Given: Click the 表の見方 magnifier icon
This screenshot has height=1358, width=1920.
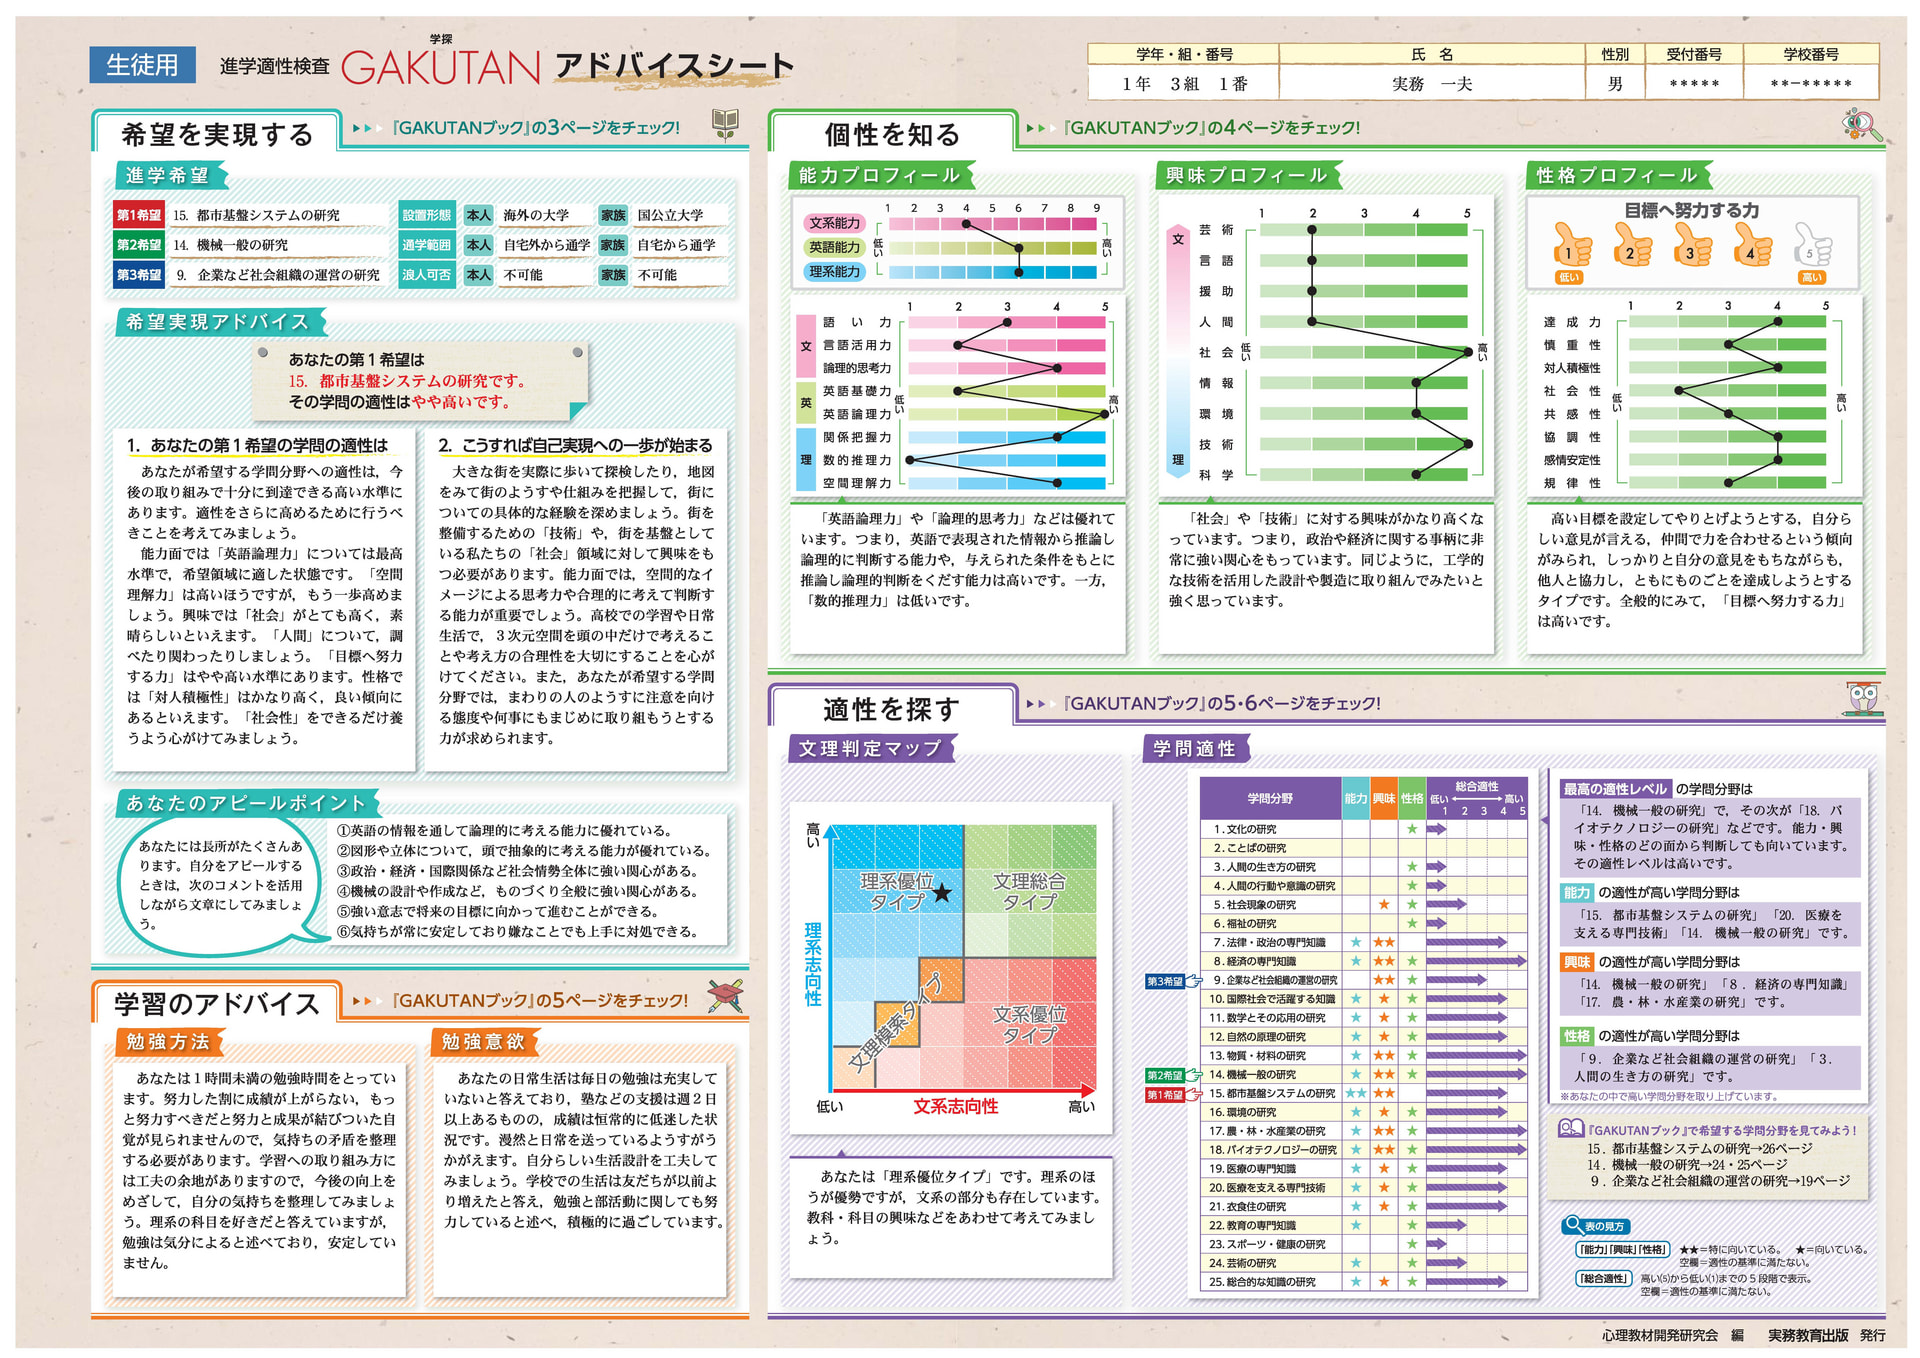Looking at the screenshot, I should [x=1574, y=1225].
